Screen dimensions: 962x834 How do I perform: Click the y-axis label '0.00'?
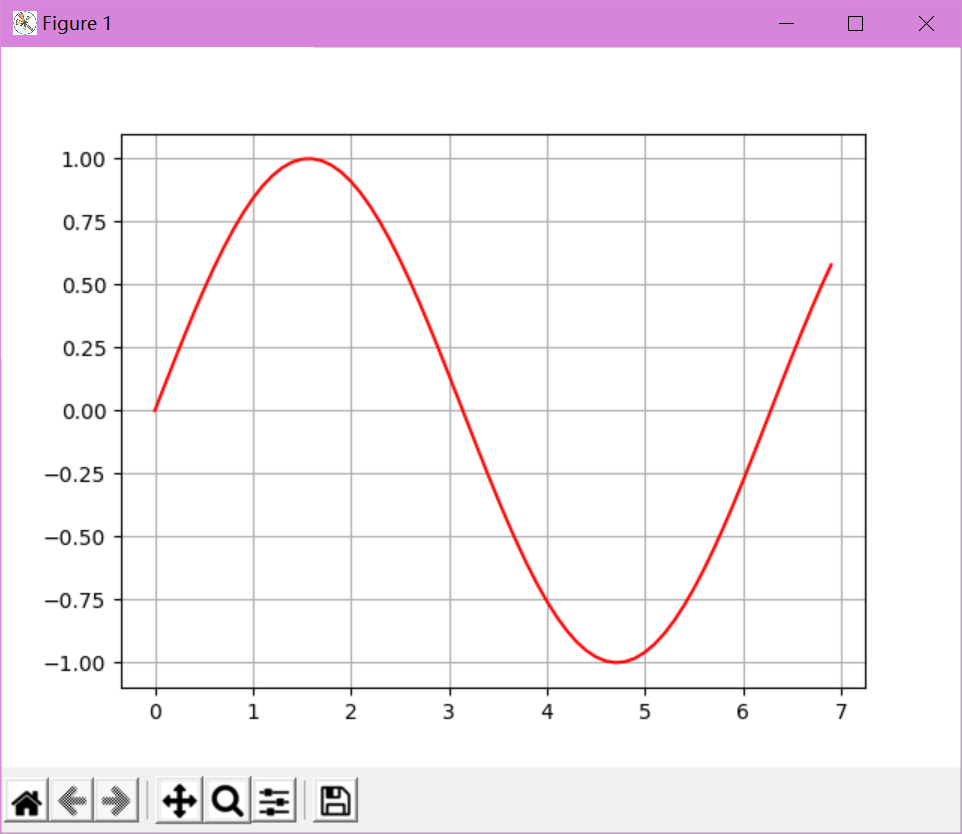click(x=83, y=411)
